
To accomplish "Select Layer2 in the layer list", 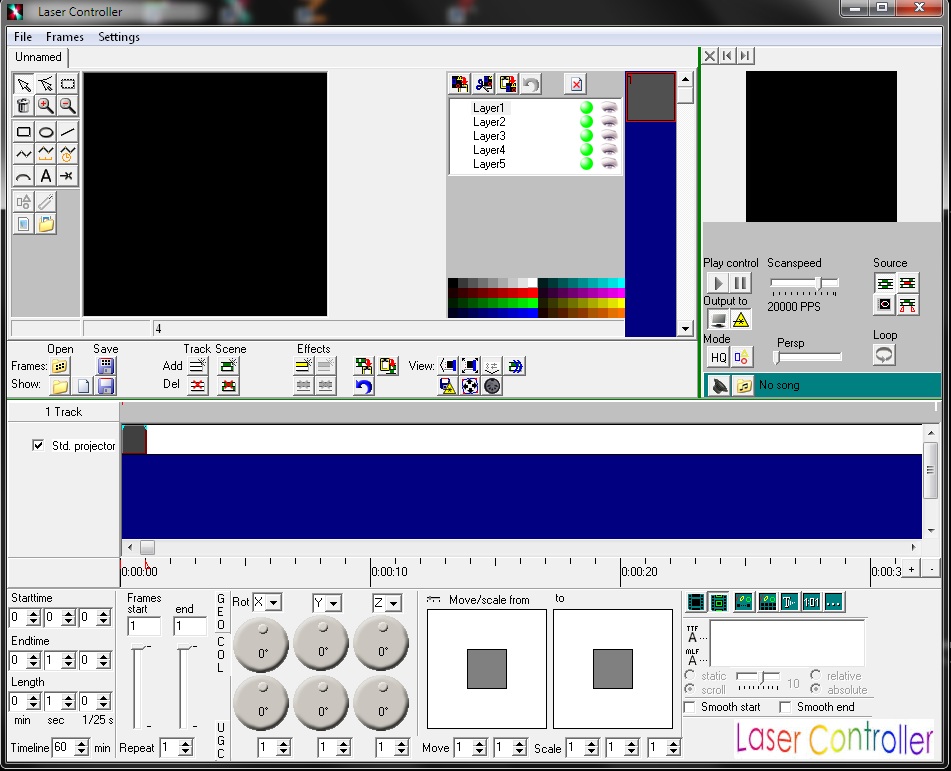I will click(489, 122).
